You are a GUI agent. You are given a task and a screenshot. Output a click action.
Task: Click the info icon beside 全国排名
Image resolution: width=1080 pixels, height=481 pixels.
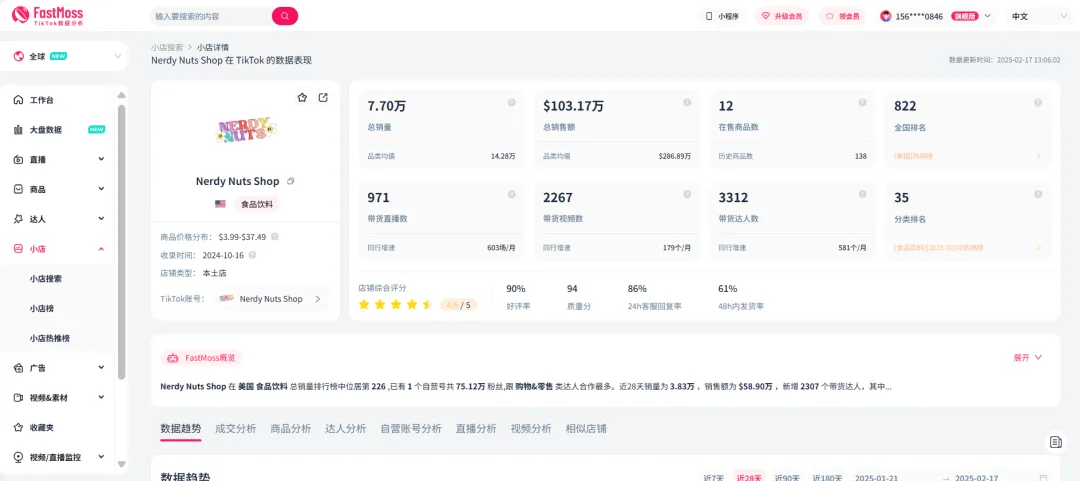coord(1038,103)
